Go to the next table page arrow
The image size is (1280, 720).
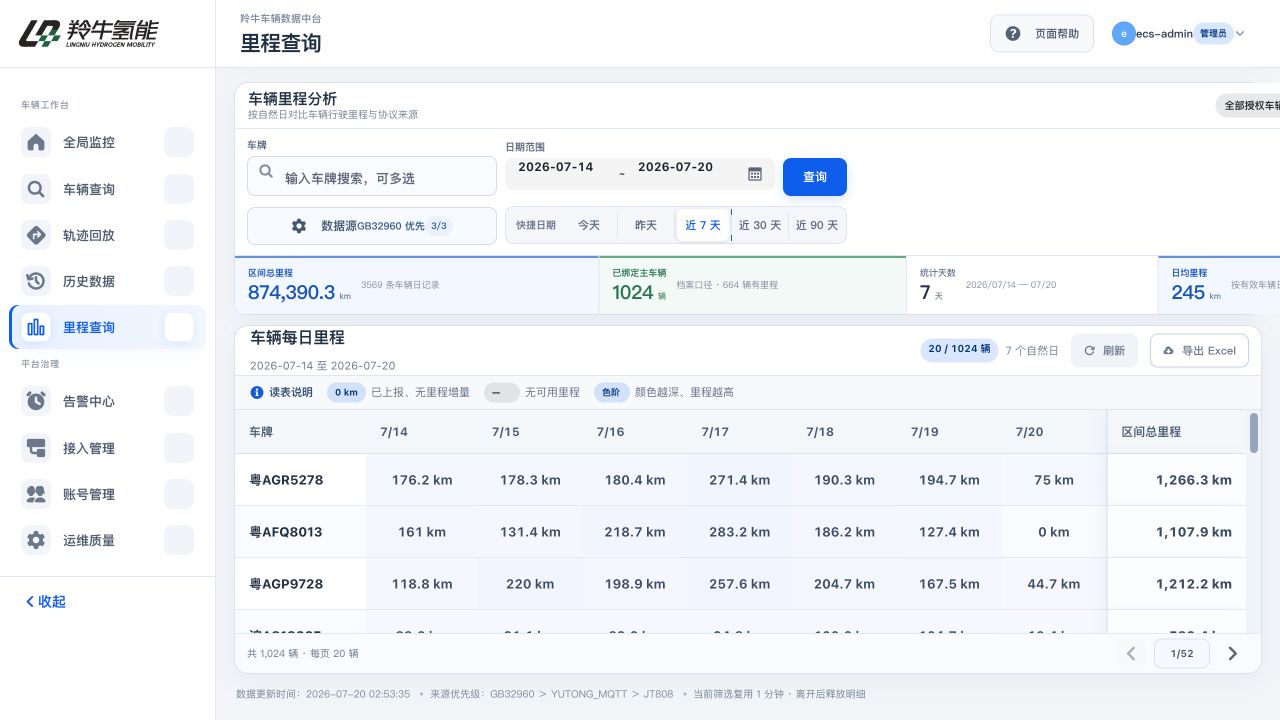[x=1233, y=654]
